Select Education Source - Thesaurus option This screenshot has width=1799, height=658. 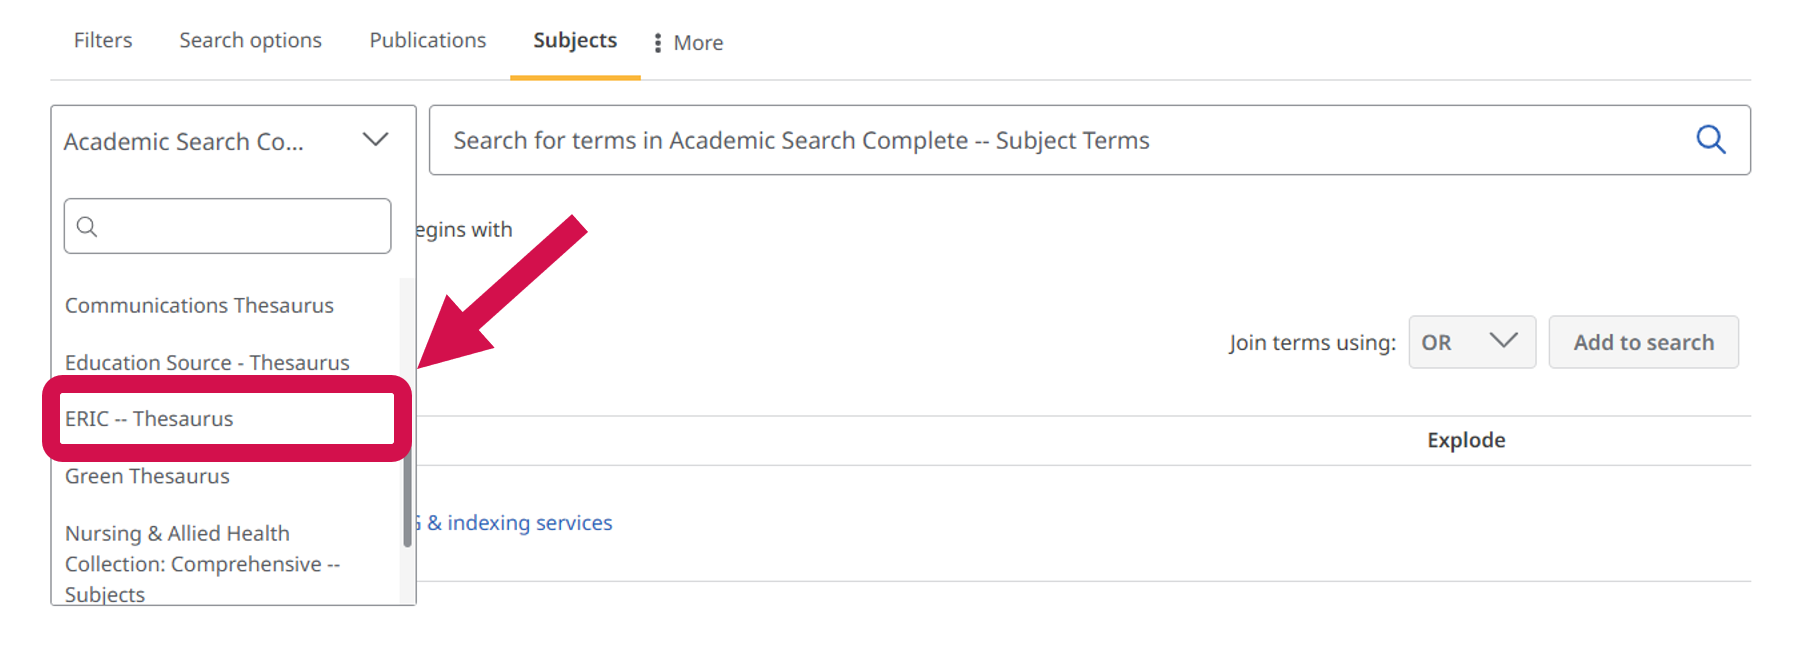[x=207, y=363]
